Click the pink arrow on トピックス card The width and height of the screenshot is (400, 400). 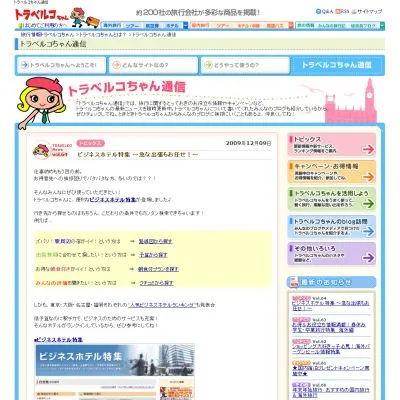click(368, 149)
